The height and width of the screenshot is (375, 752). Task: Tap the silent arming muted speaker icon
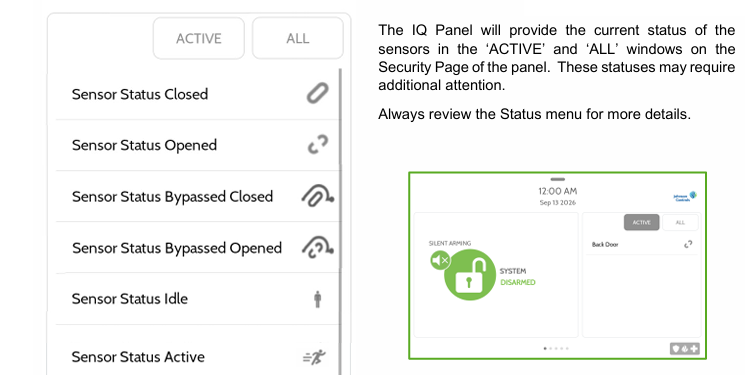[440, 260]
